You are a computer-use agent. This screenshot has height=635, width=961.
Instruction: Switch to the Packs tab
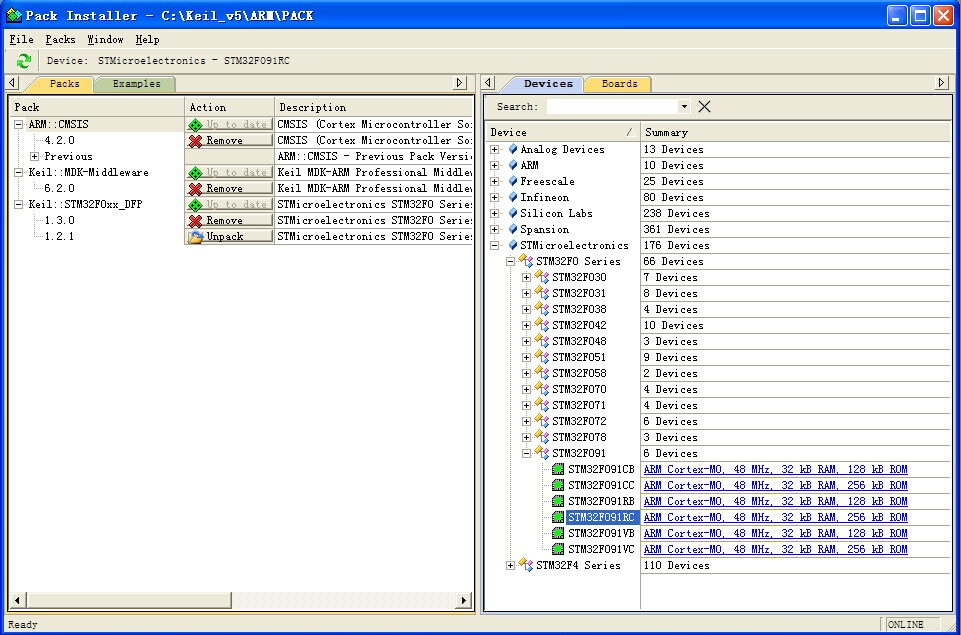pos(64,84)
